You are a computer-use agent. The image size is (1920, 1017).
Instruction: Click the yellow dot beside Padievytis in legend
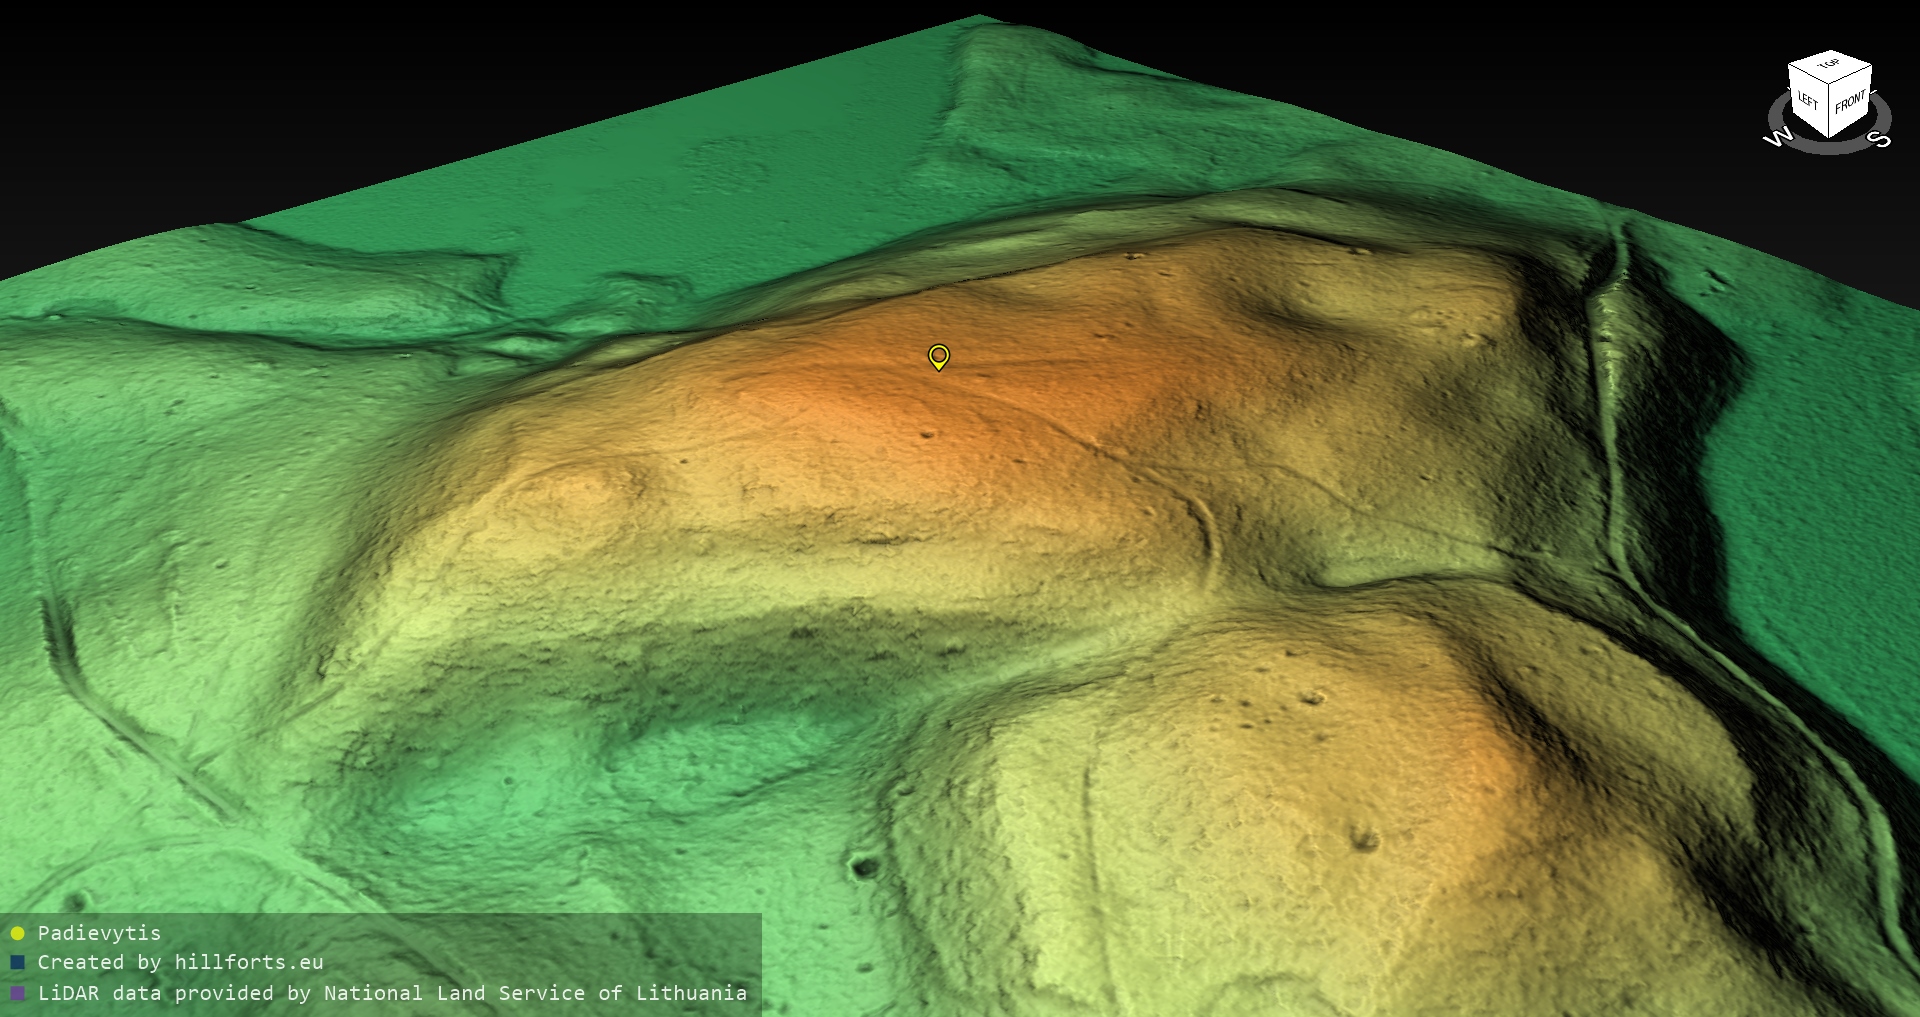(17, 933)
